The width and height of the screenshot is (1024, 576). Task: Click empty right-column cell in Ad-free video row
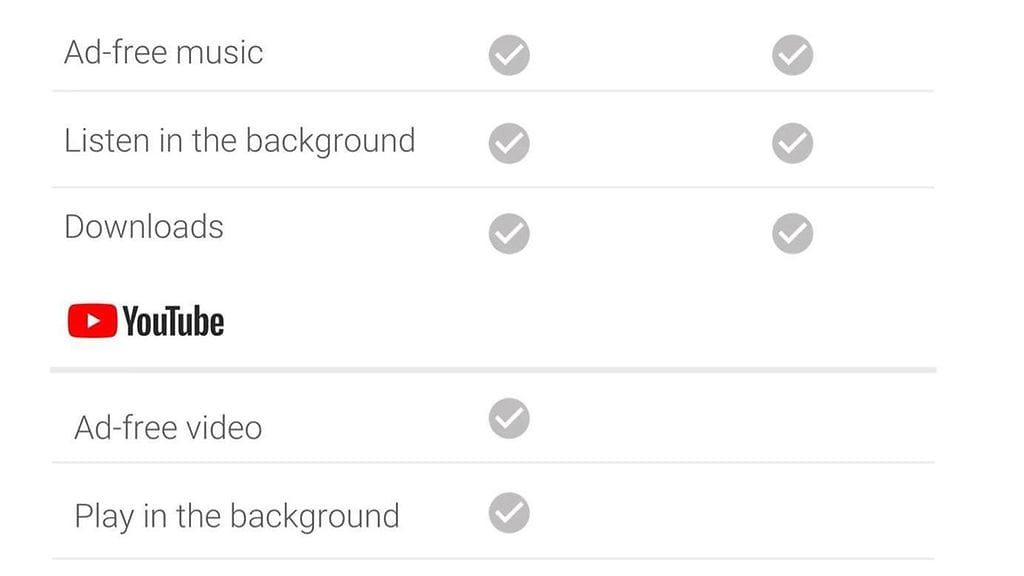coord(792,418)
